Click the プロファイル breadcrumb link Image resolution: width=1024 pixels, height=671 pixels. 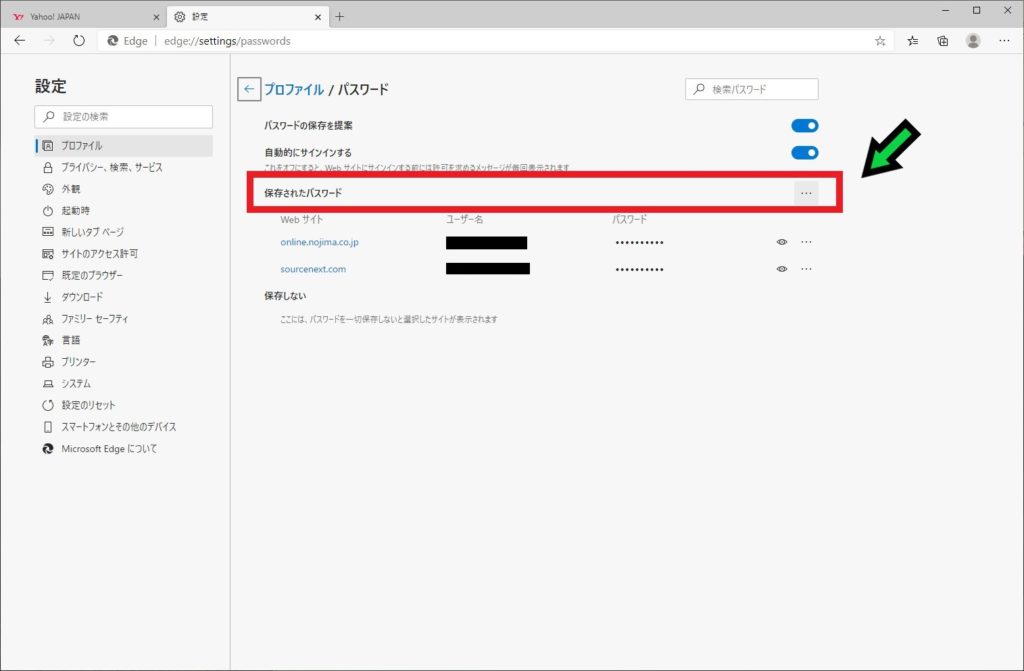[293, 89]
